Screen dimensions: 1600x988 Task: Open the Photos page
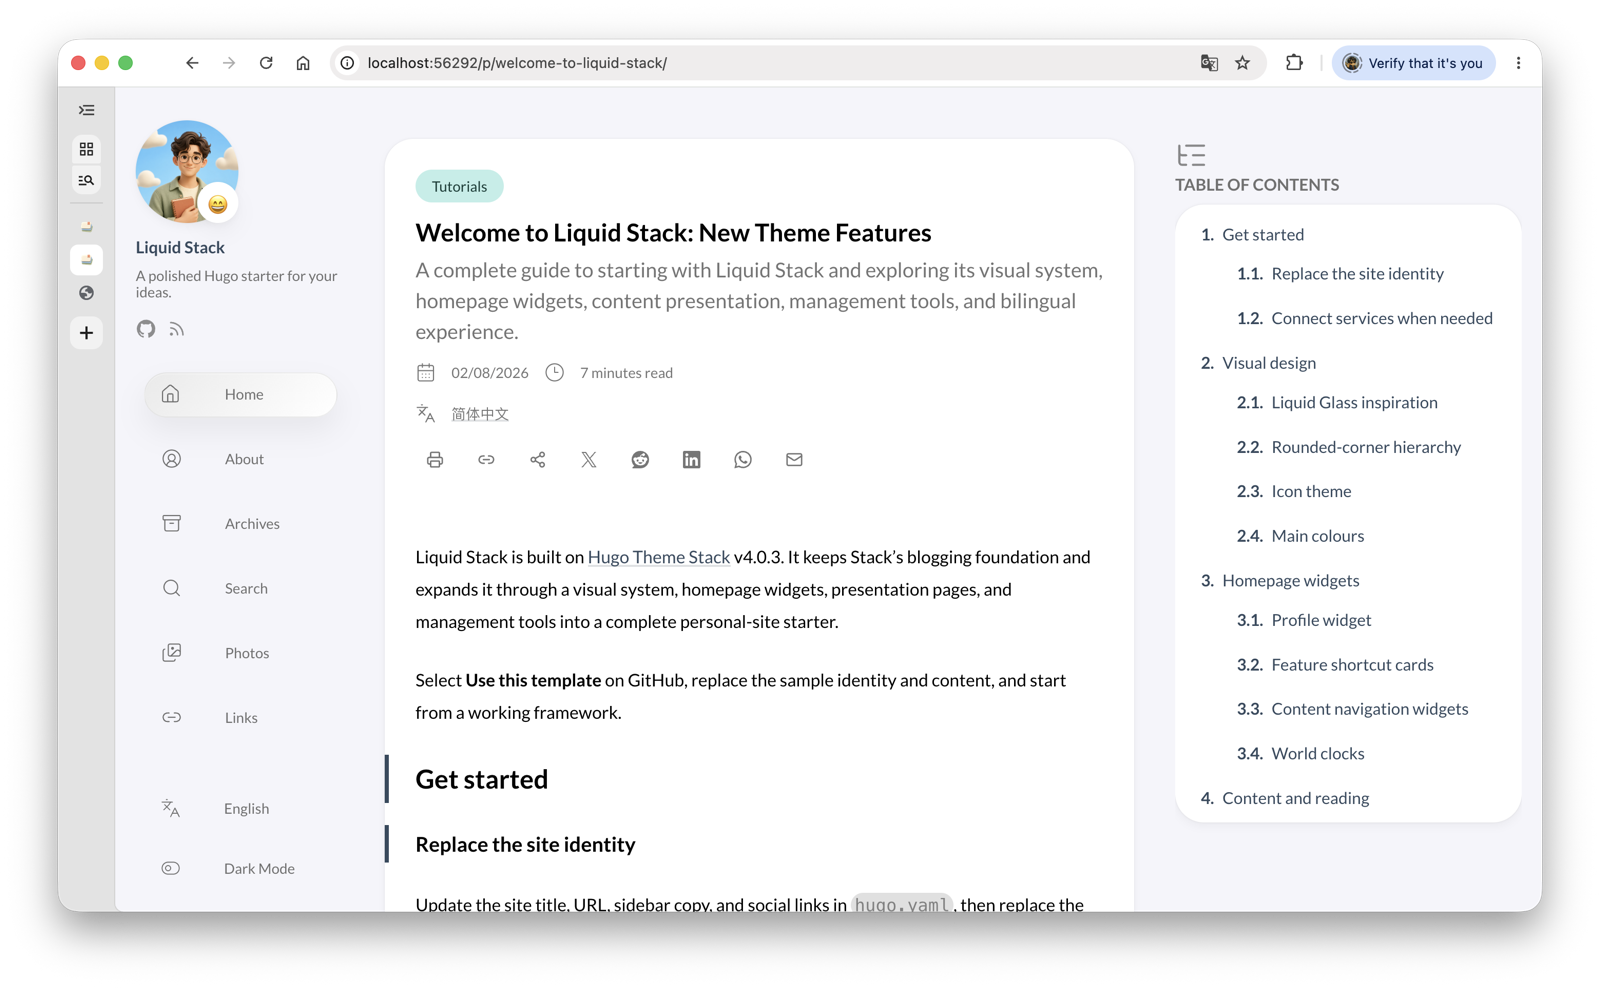(x=240, y=653)
